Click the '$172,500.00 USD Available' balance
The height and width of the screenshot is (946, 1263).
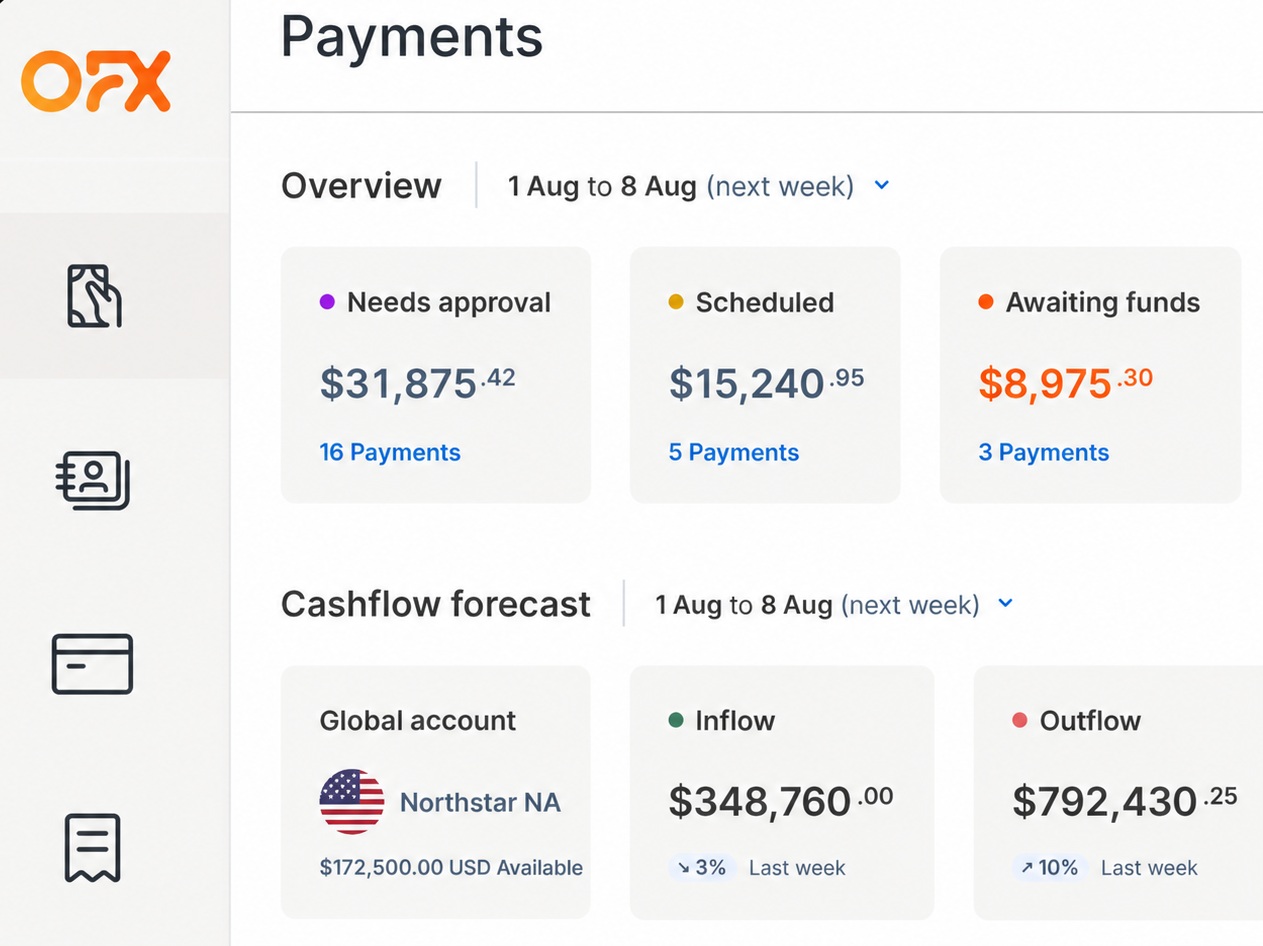(451, 867)
